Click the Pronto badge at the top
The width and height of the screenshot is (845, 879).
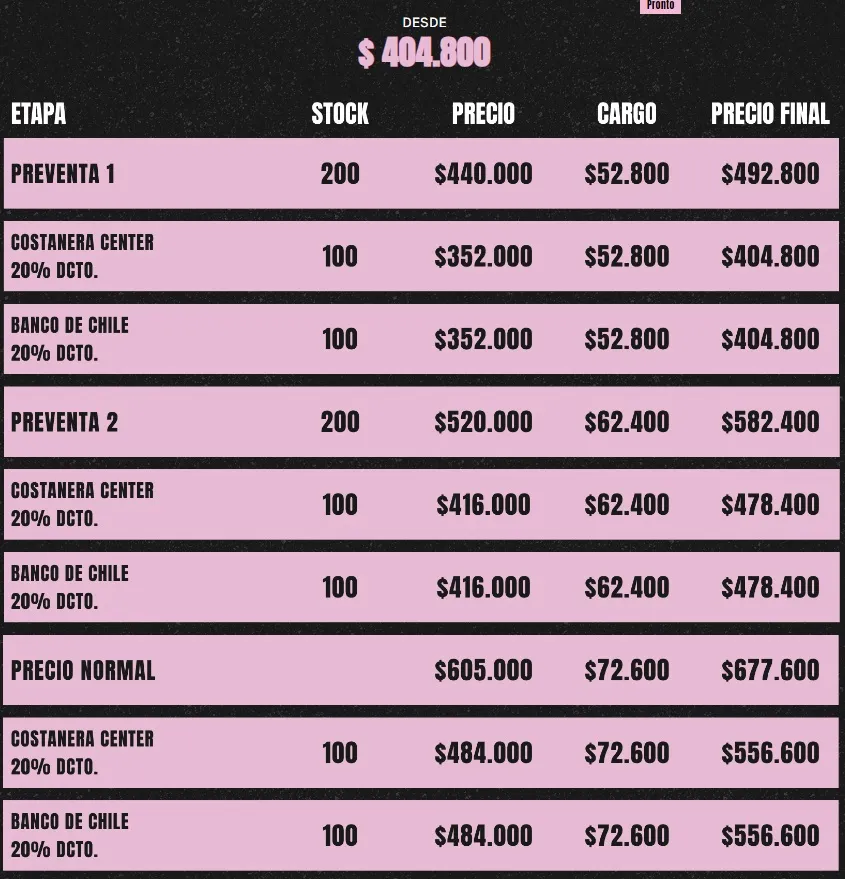pyautogui.click(x=660, y=6)
